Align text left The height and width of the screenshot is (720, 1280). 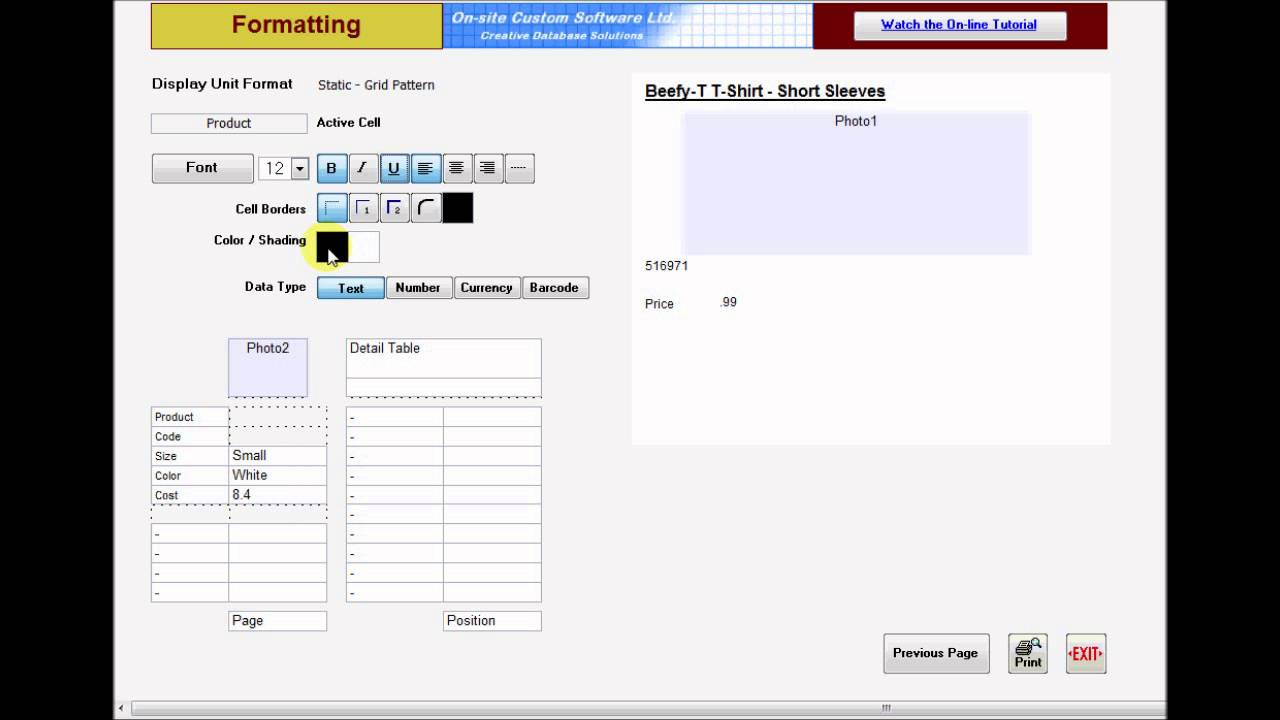click(425, 168)
